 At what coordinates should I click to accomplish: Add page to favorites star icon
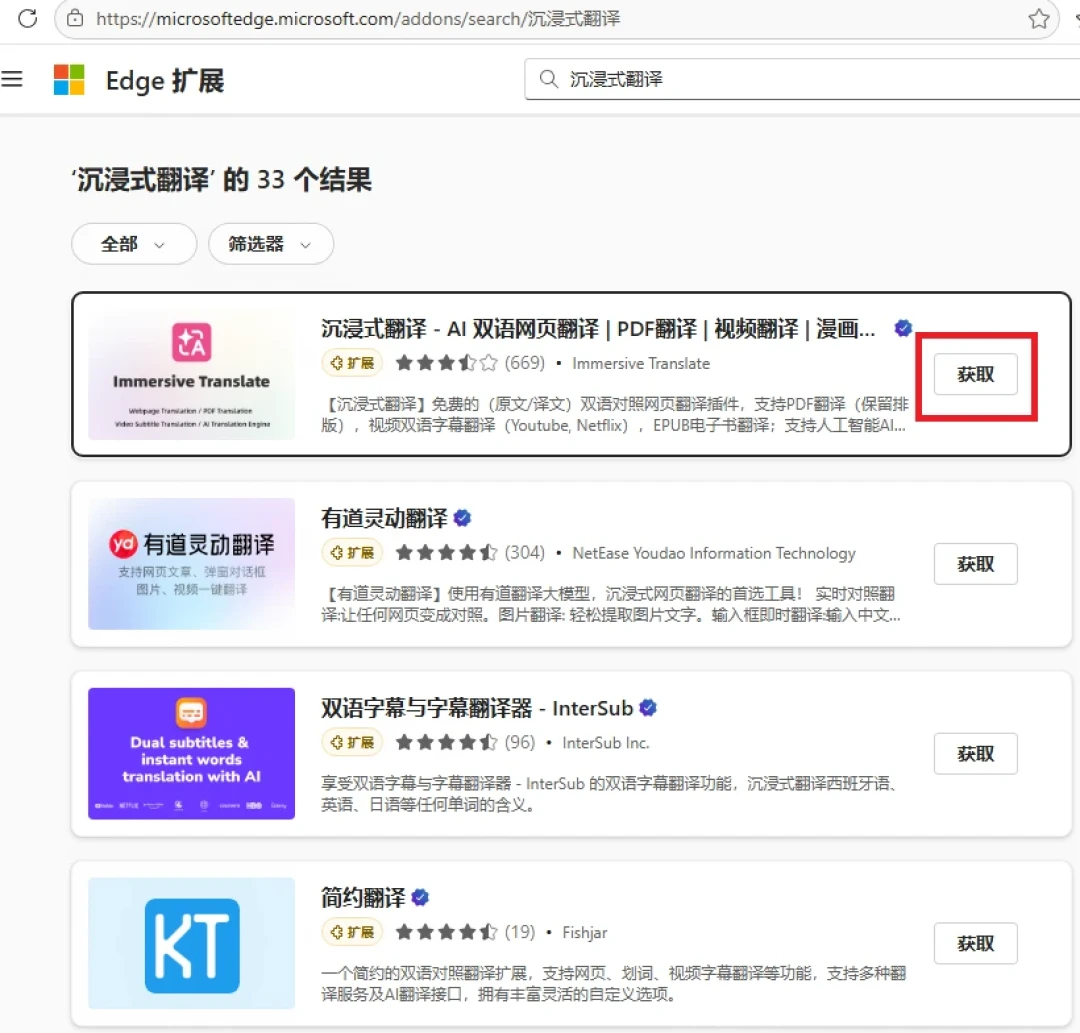(x=1039, y=19)
